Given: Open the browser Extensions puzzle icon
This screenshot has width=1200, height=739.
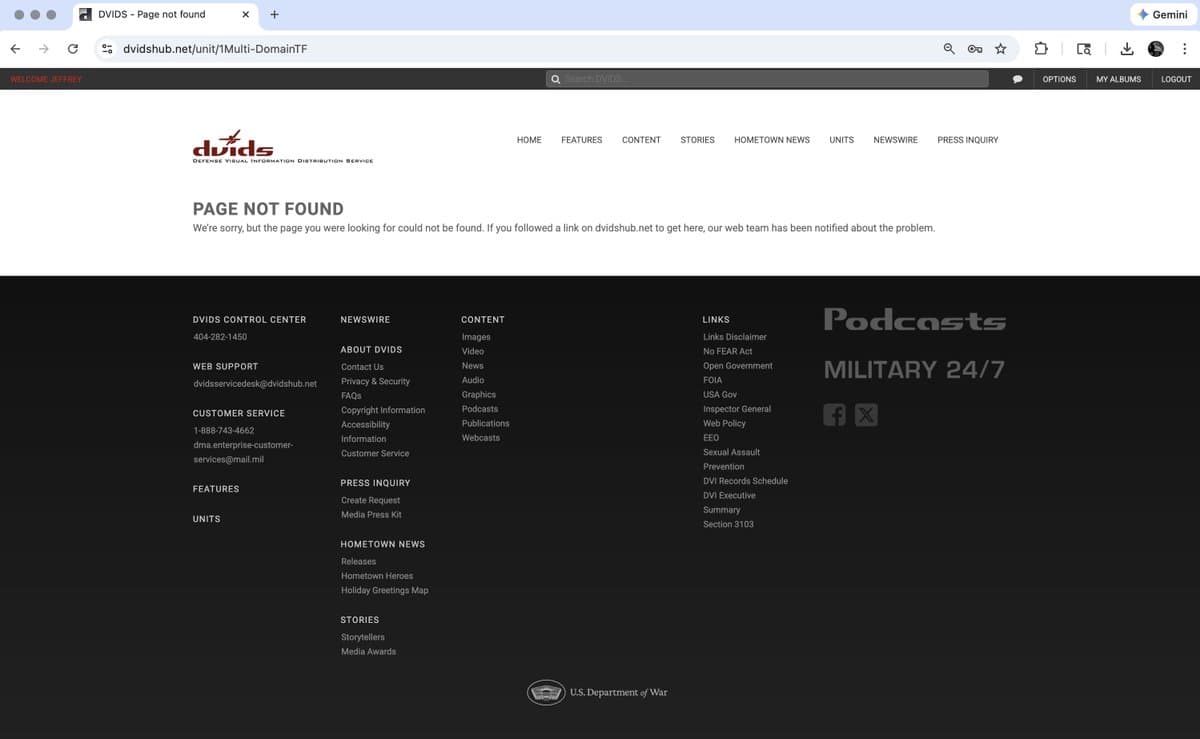Looking at the screenshot, I should point(1041,48).
